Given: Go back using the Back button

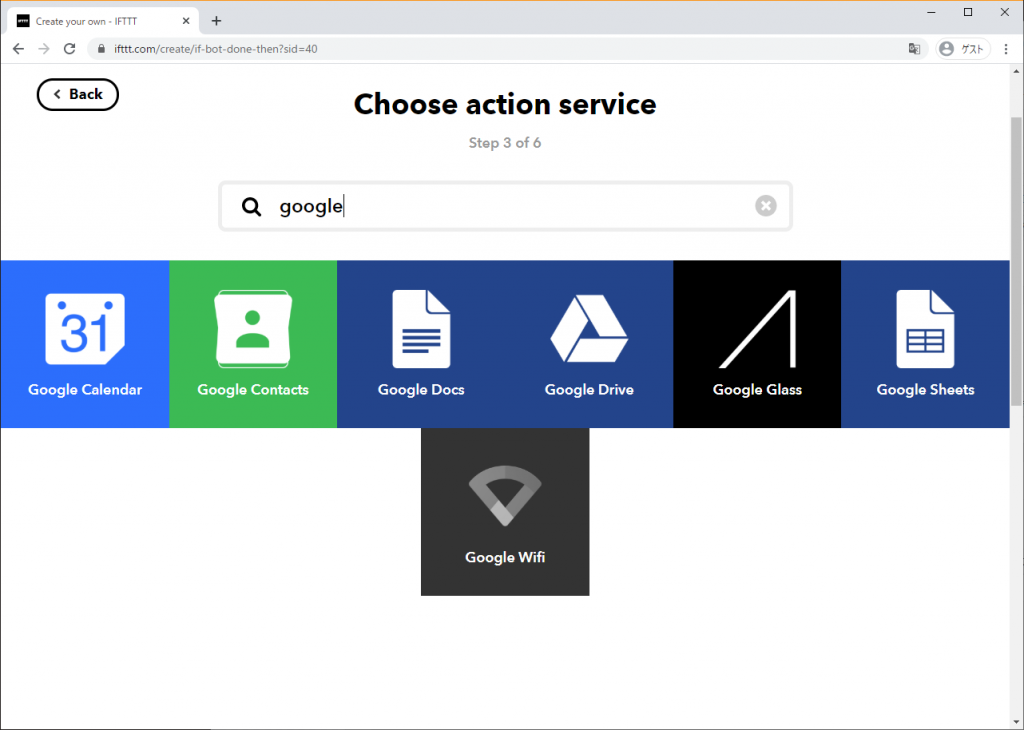Looking at the screenshot, I should [78, 94].
